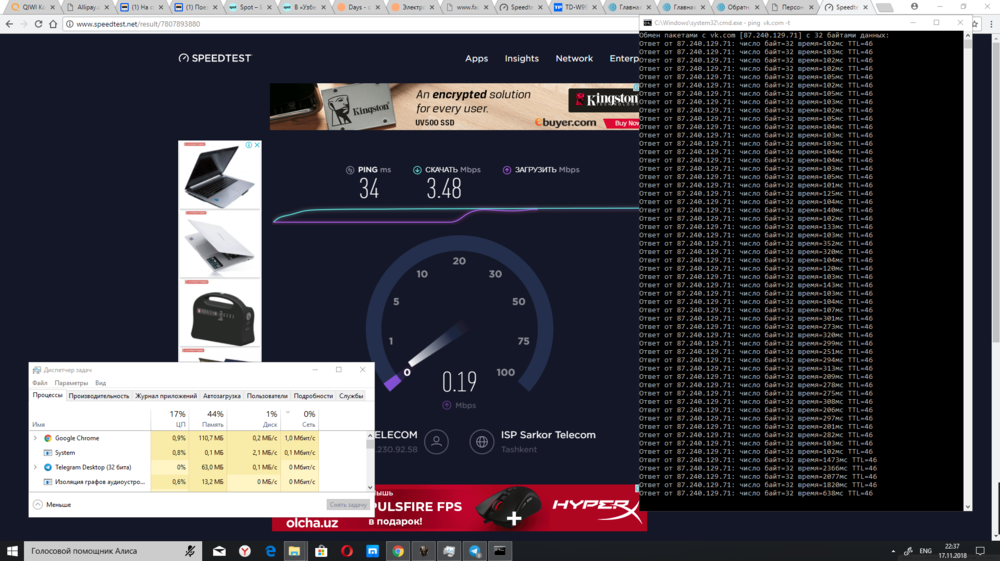Switch to the Подробности tab

point(313,396)
